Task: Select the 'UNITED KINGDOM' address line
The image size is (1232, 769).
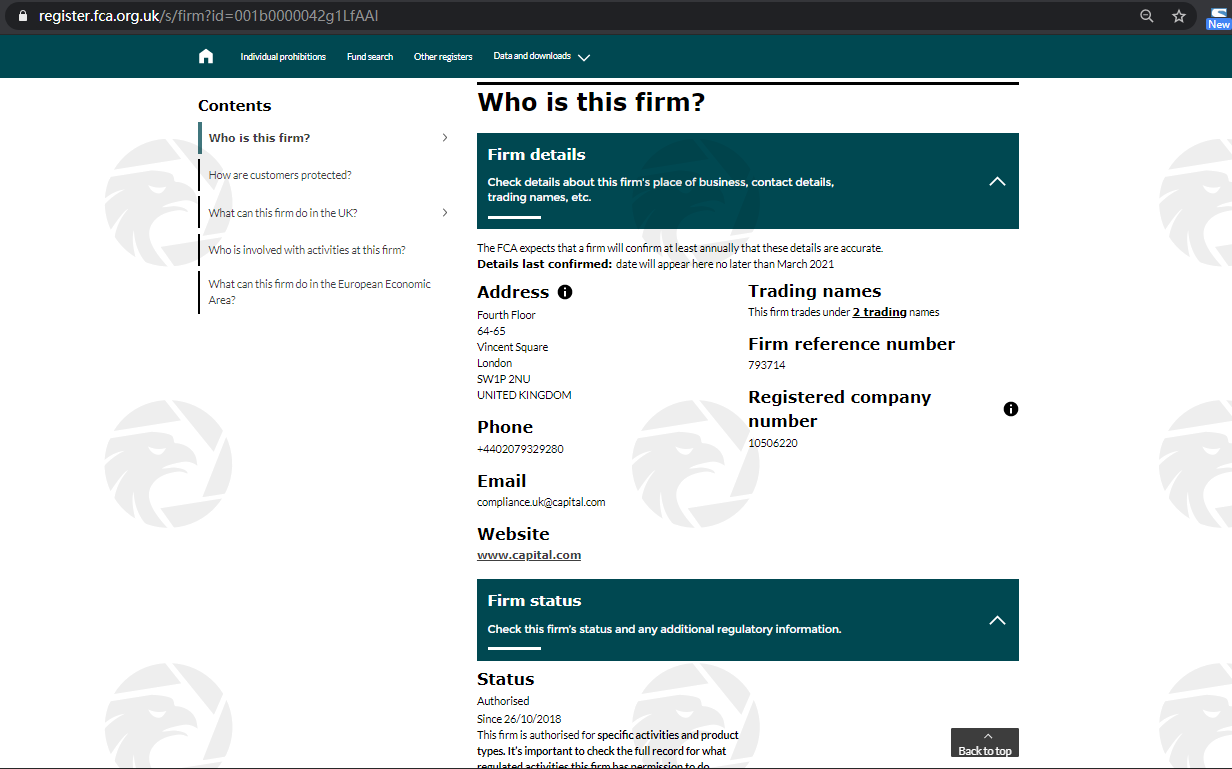Action: point(524,395)
